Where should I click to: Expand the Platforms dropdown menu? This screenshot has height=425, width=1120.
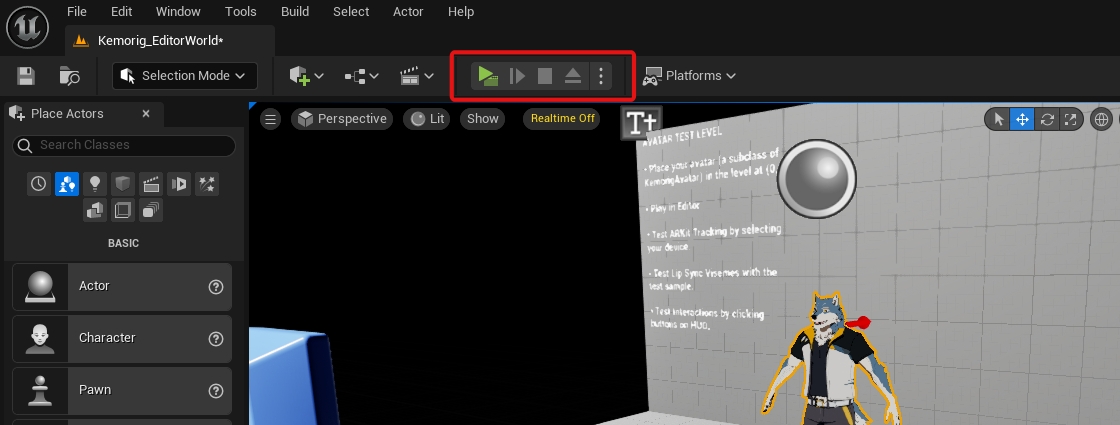pos(690,76)
